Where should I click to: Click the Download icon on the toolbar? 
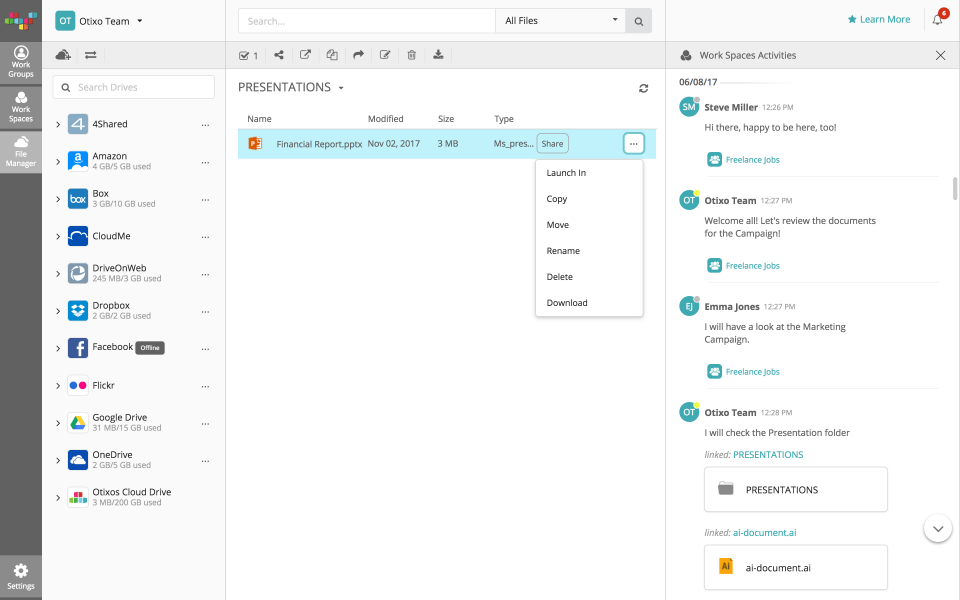pos(438,55)
